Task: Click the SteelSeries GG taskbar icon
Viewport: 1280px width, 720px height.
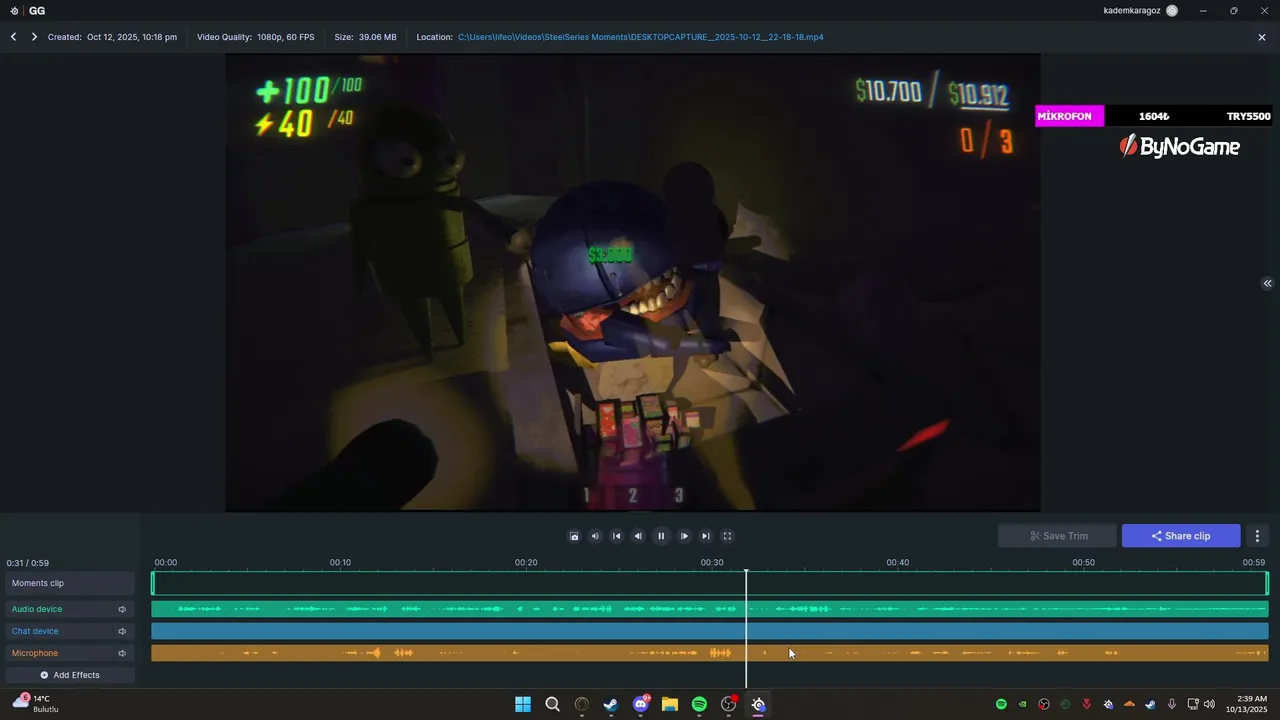Action: click(x=758, y=704)
